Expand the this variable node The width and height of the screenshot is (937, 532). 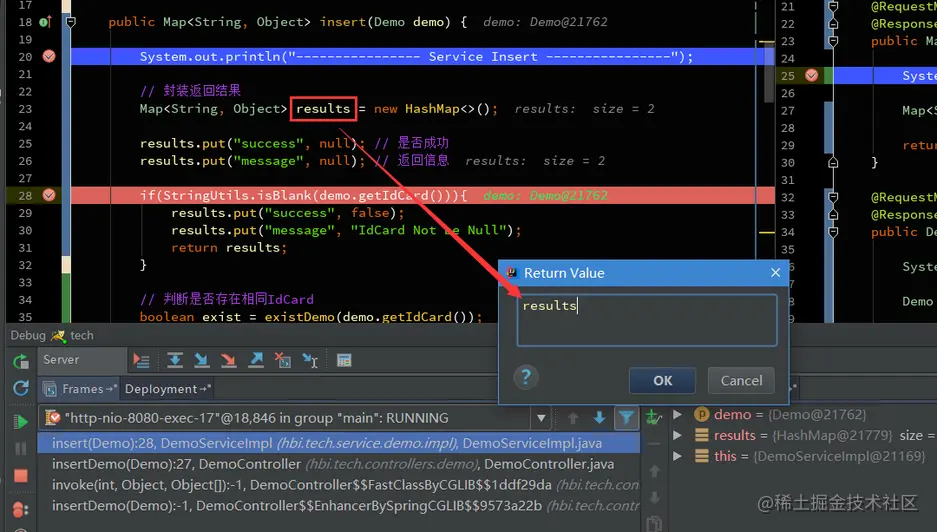tap(678, 456)
